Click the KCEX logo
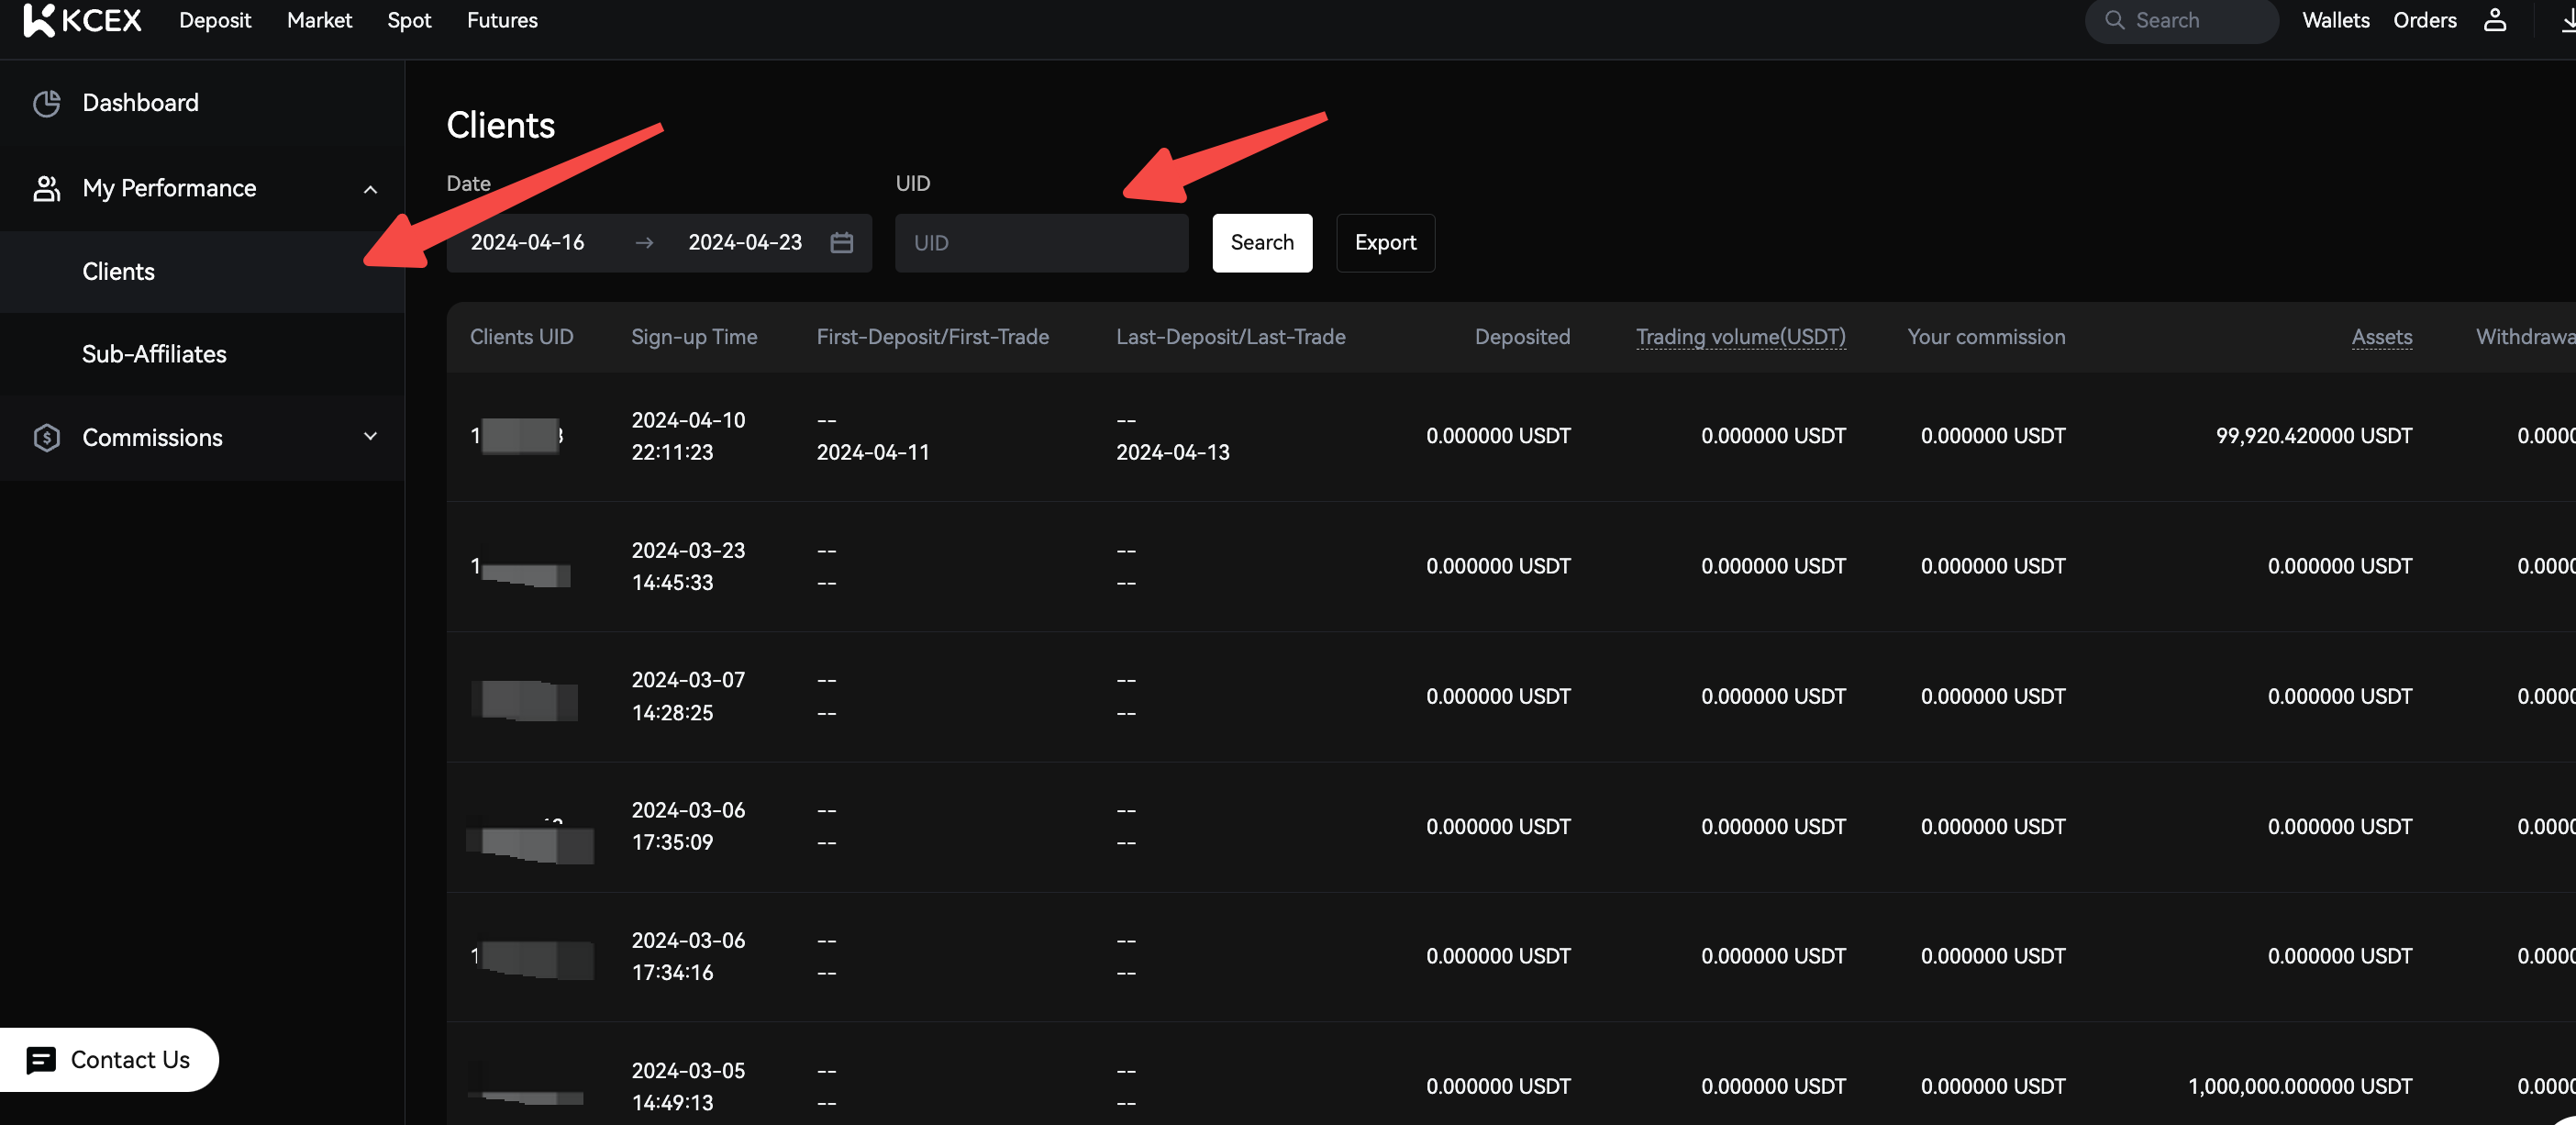 (82, 20)
